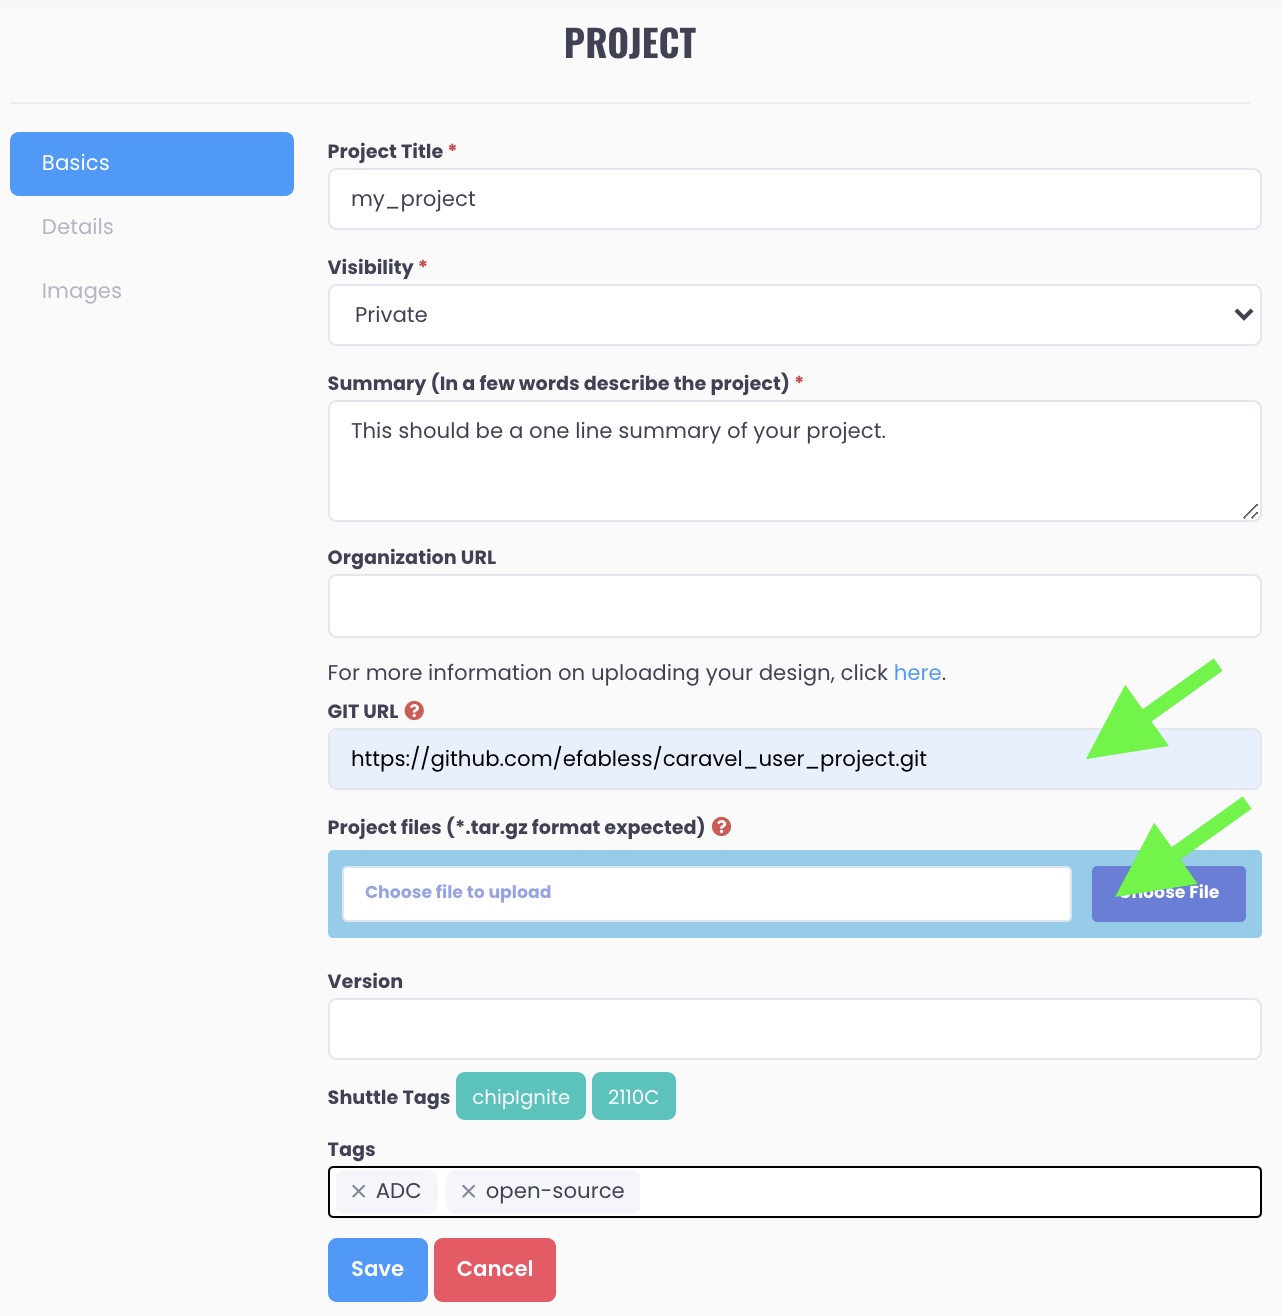The width and height of the screenshot is (1282, 1316).
Task: Click into the Organization URL field
Action: point(794,606)
